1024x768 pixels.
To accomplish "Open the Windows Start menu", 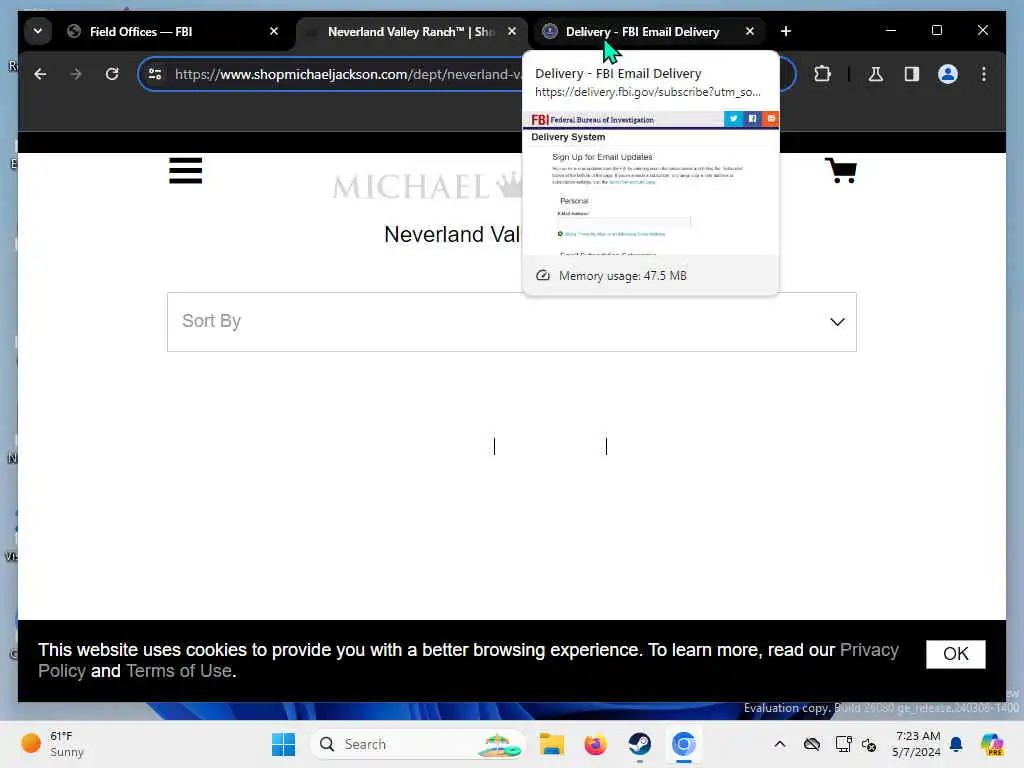I will point(283,744).
